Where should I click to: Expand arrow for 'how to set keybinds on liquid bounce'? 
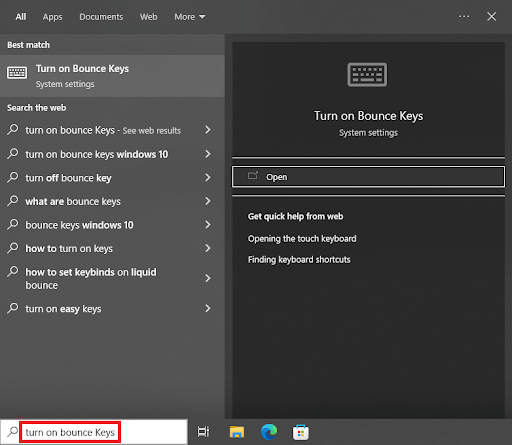(208, 278)
